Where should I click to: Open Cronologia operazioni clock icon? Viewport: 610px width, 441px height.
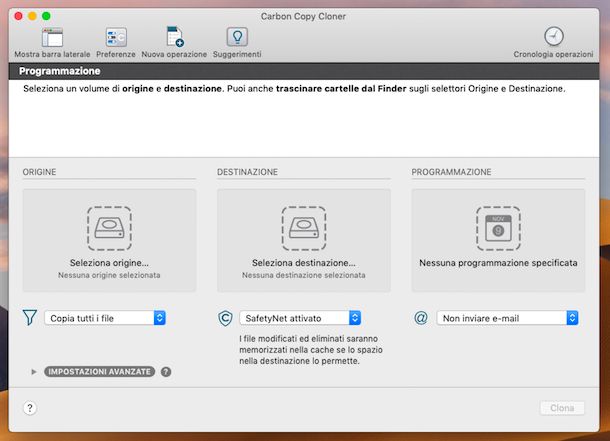(x=554, y=37)
